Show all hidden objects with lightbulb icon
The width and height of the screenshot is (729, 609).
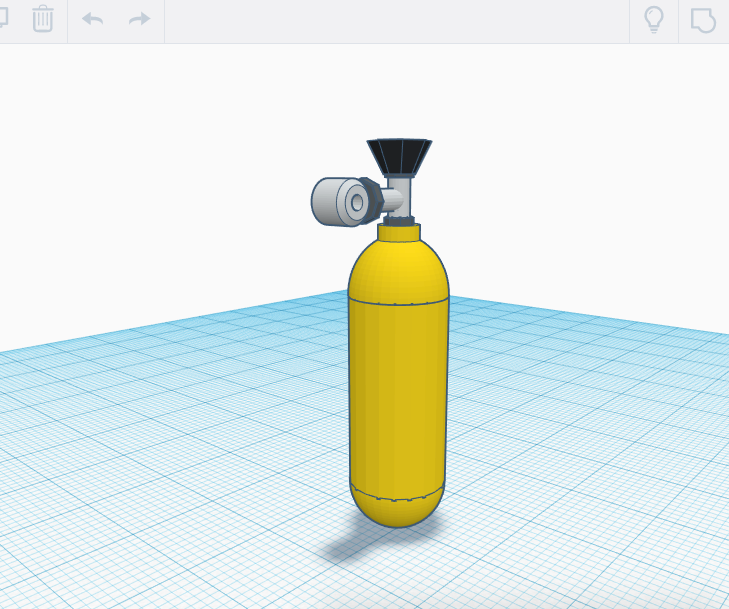[654, 19]
